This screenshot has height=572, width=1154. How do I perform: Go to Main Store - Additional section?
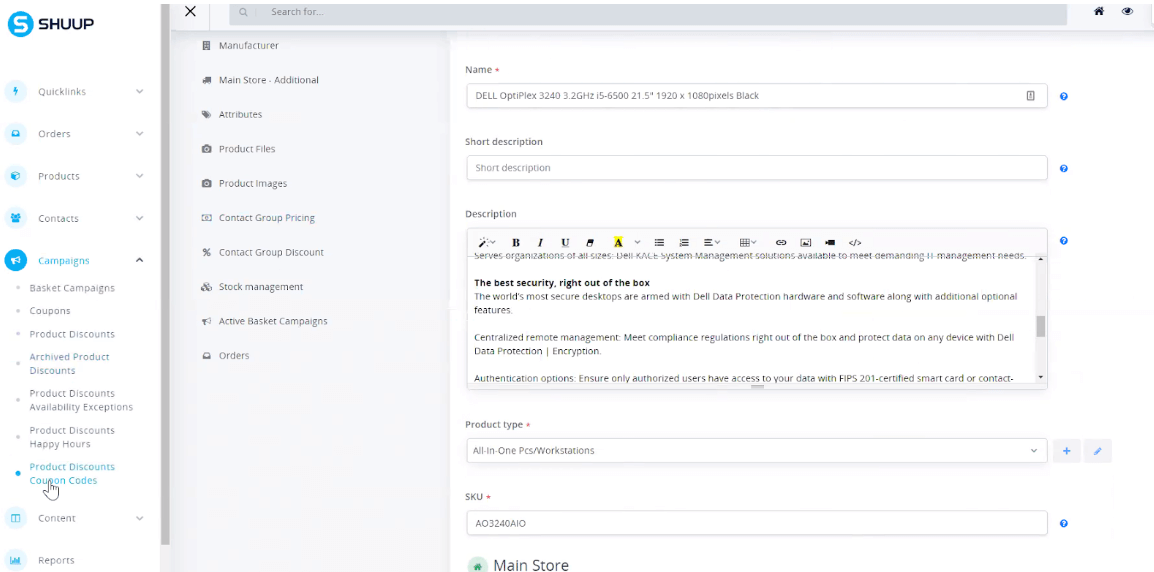(x=269, y=80)
